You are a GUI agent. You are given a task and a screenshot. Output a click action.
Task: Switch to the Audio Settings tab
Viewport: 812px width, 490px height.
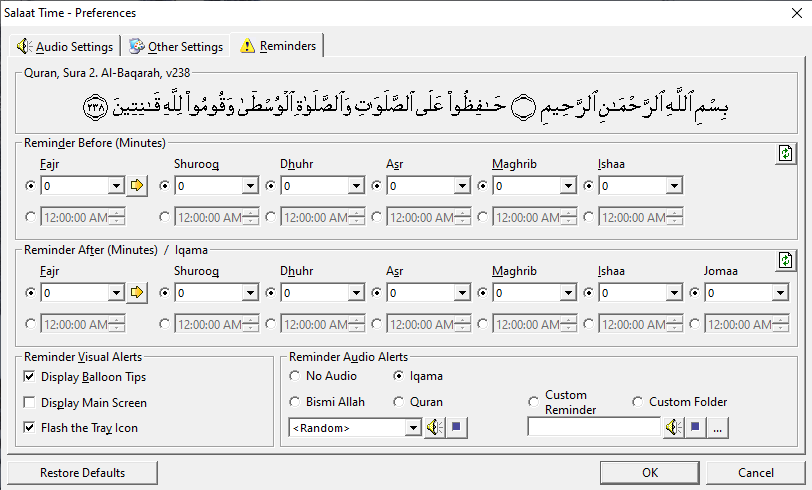67,46
